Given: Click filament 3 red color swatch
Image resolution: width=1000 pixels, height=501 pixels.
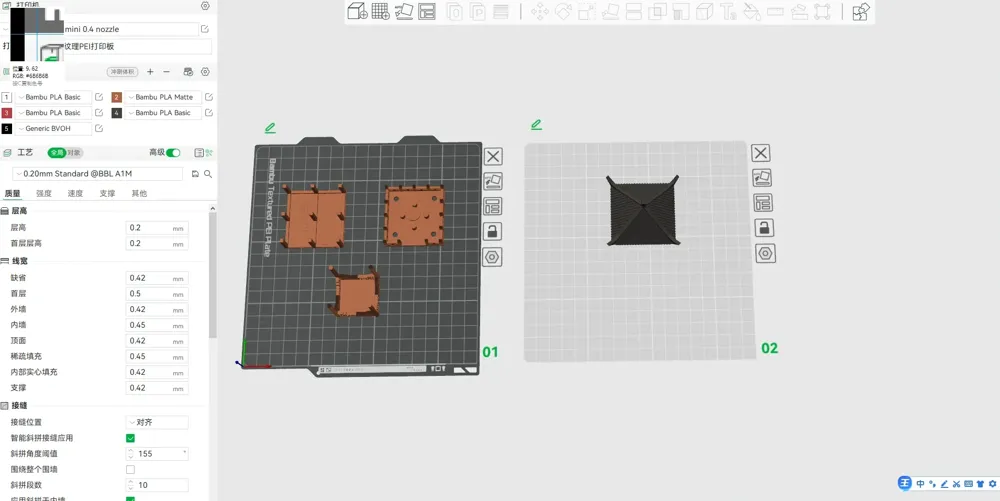Looking at the screenshot, I should [x=6, y=113].
